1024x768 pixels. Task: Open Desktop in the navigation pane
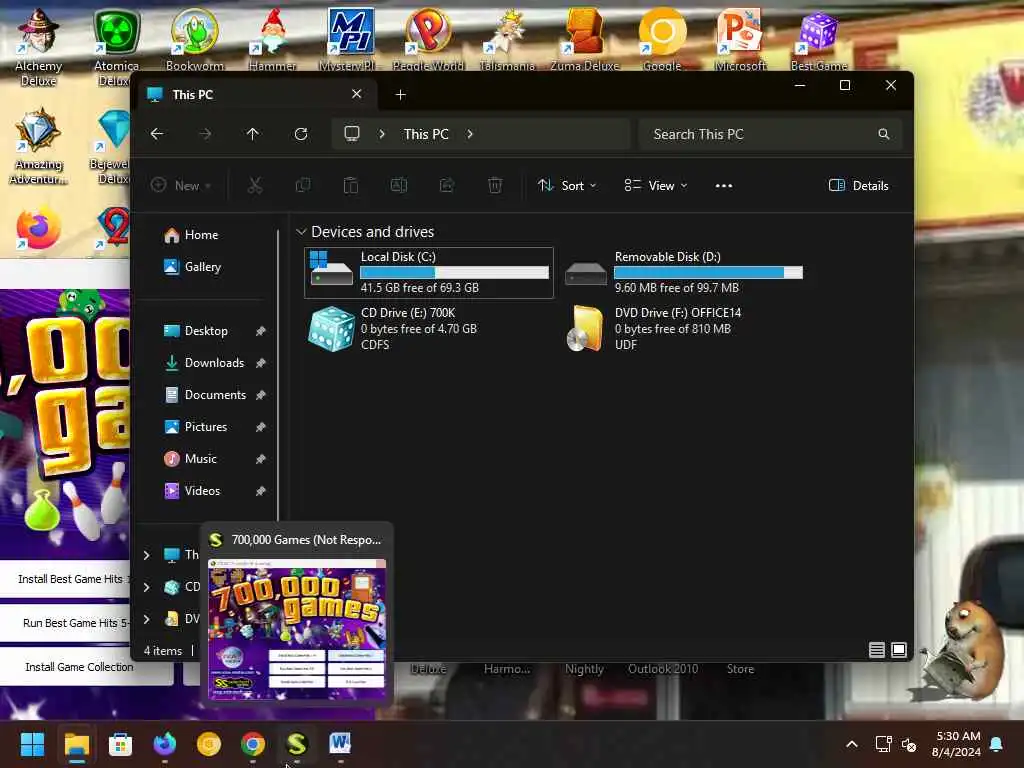(206, 330)
